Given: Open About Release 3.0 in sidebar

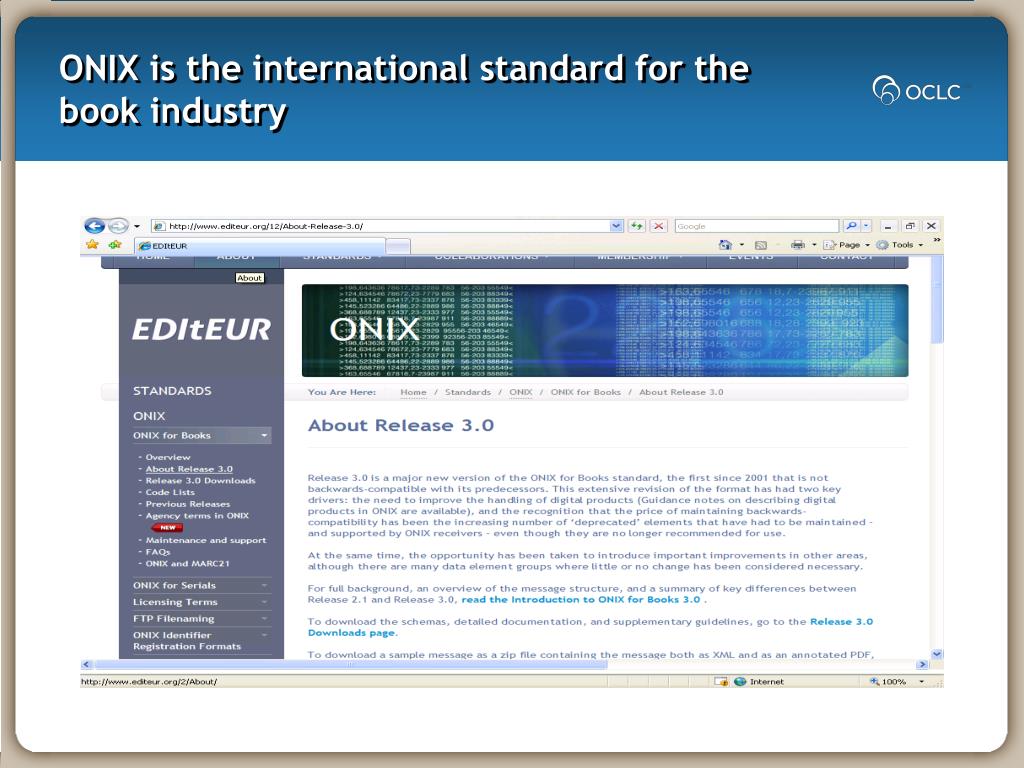Looking at the screenshot, I should (189, 469).
